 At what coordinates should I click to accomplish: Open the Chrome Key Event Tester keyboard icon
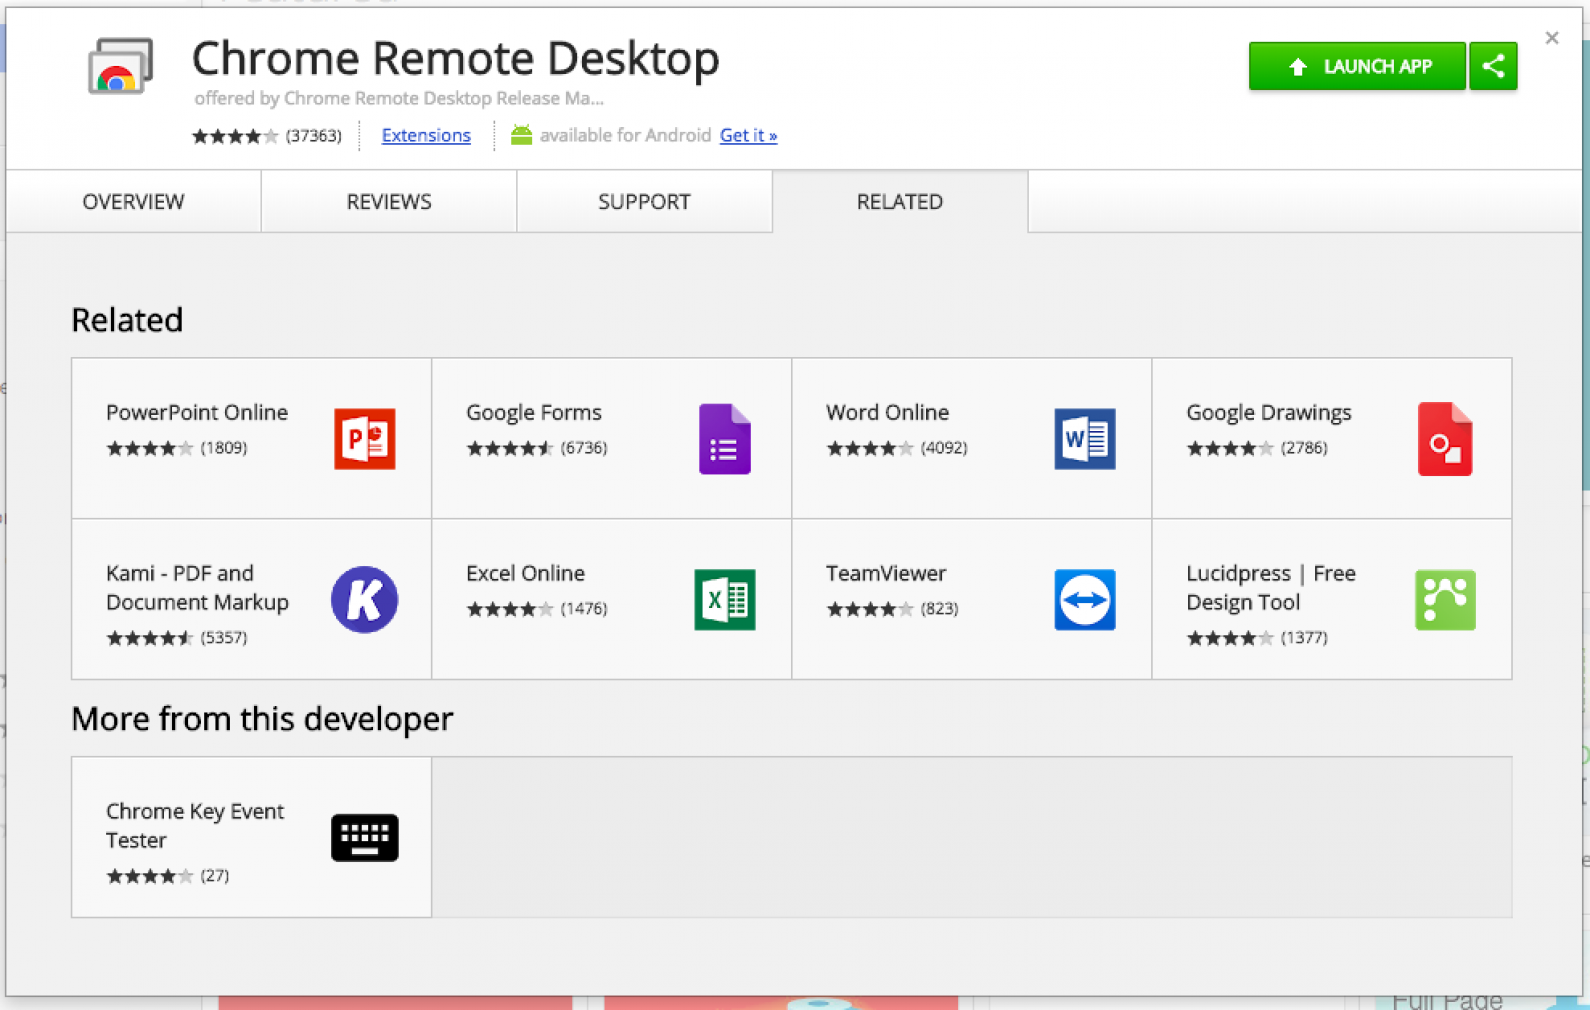click(x=364, y=837)
